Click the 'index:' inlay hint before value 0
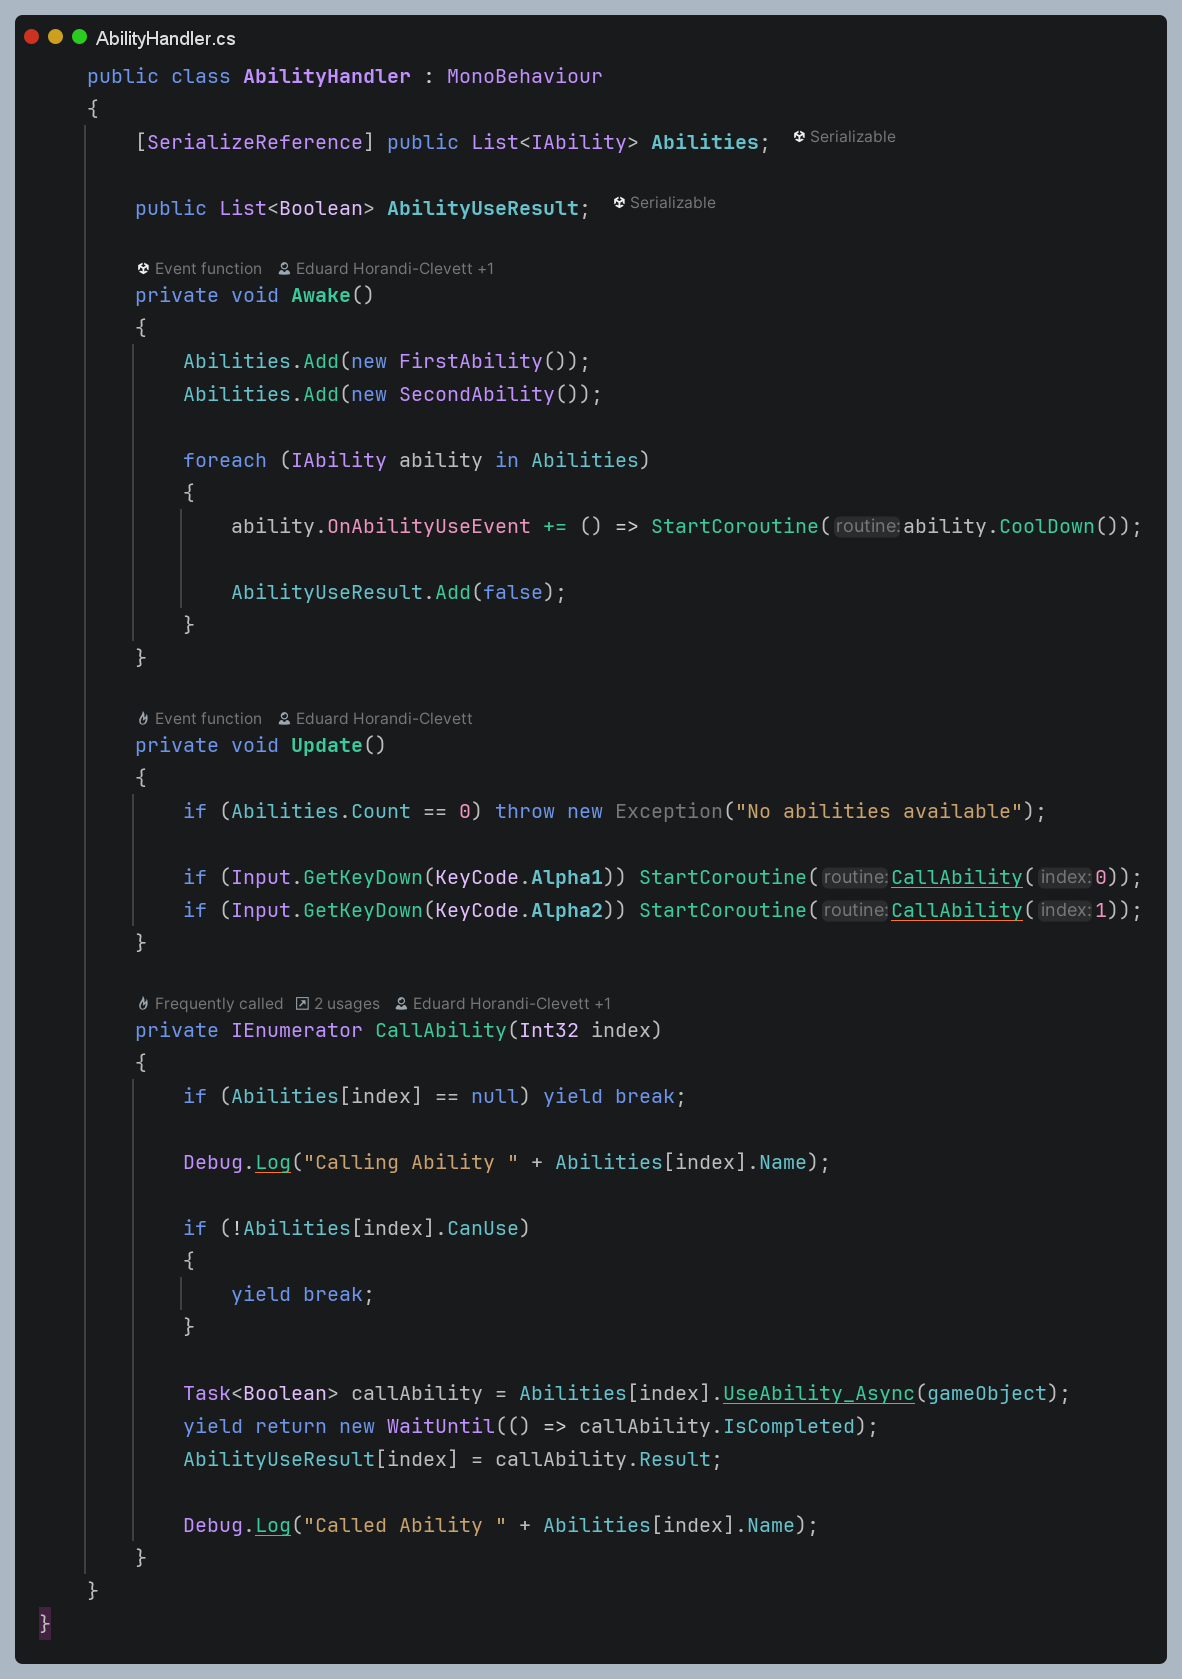 point(1064,877)
